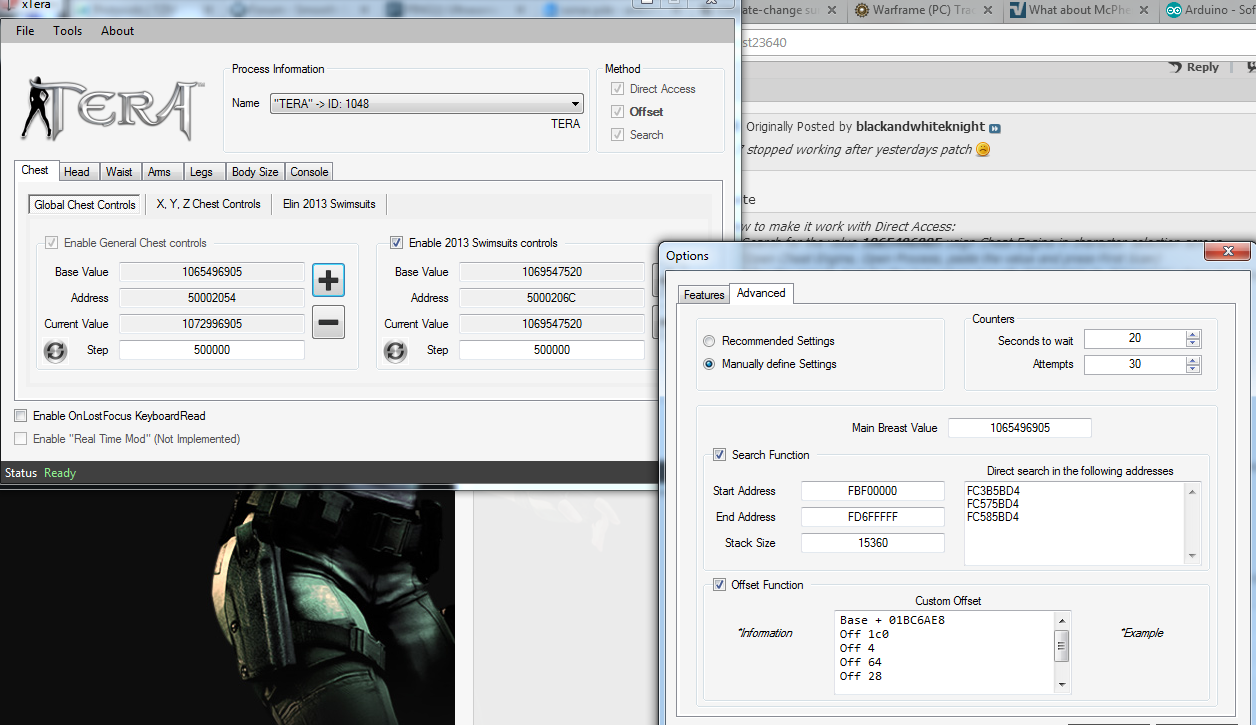Open the Tools menu

(68, 31)
